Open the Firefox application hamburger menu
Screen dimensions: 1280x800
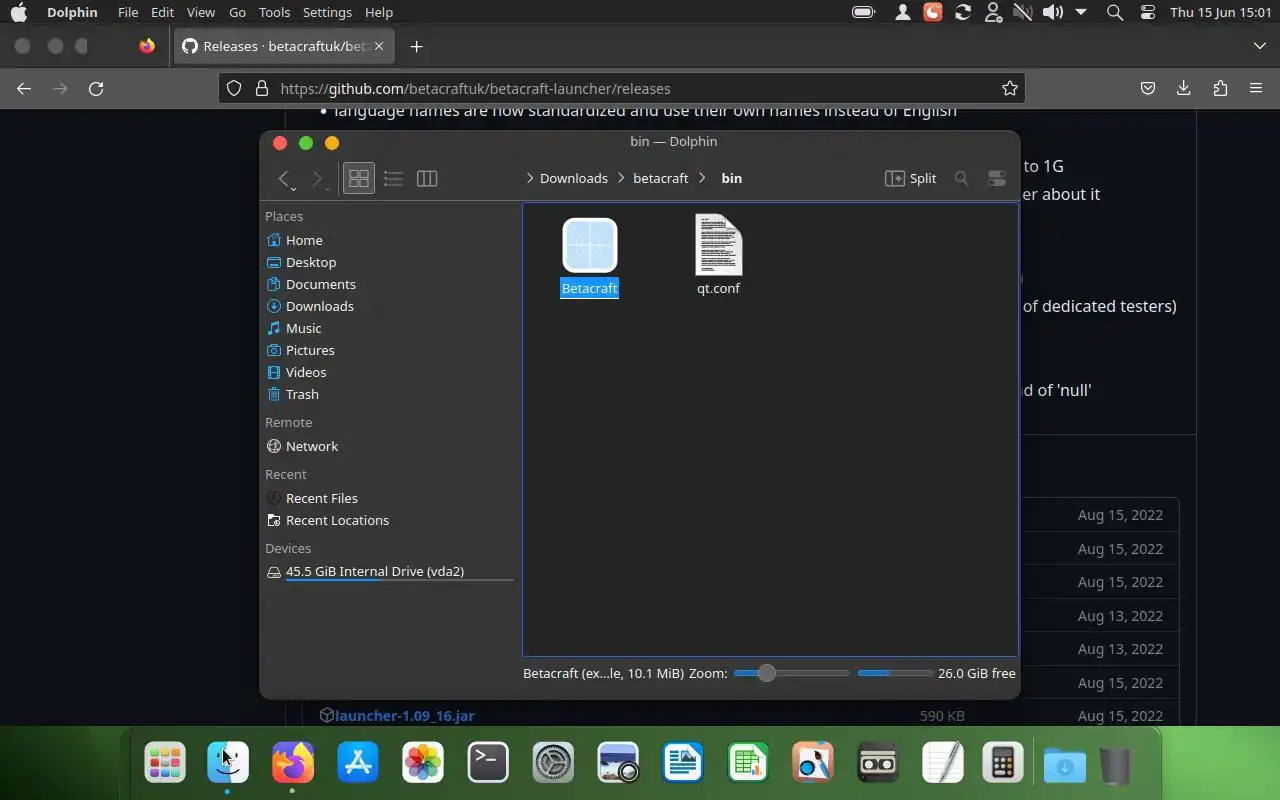tap(1256, 88)
